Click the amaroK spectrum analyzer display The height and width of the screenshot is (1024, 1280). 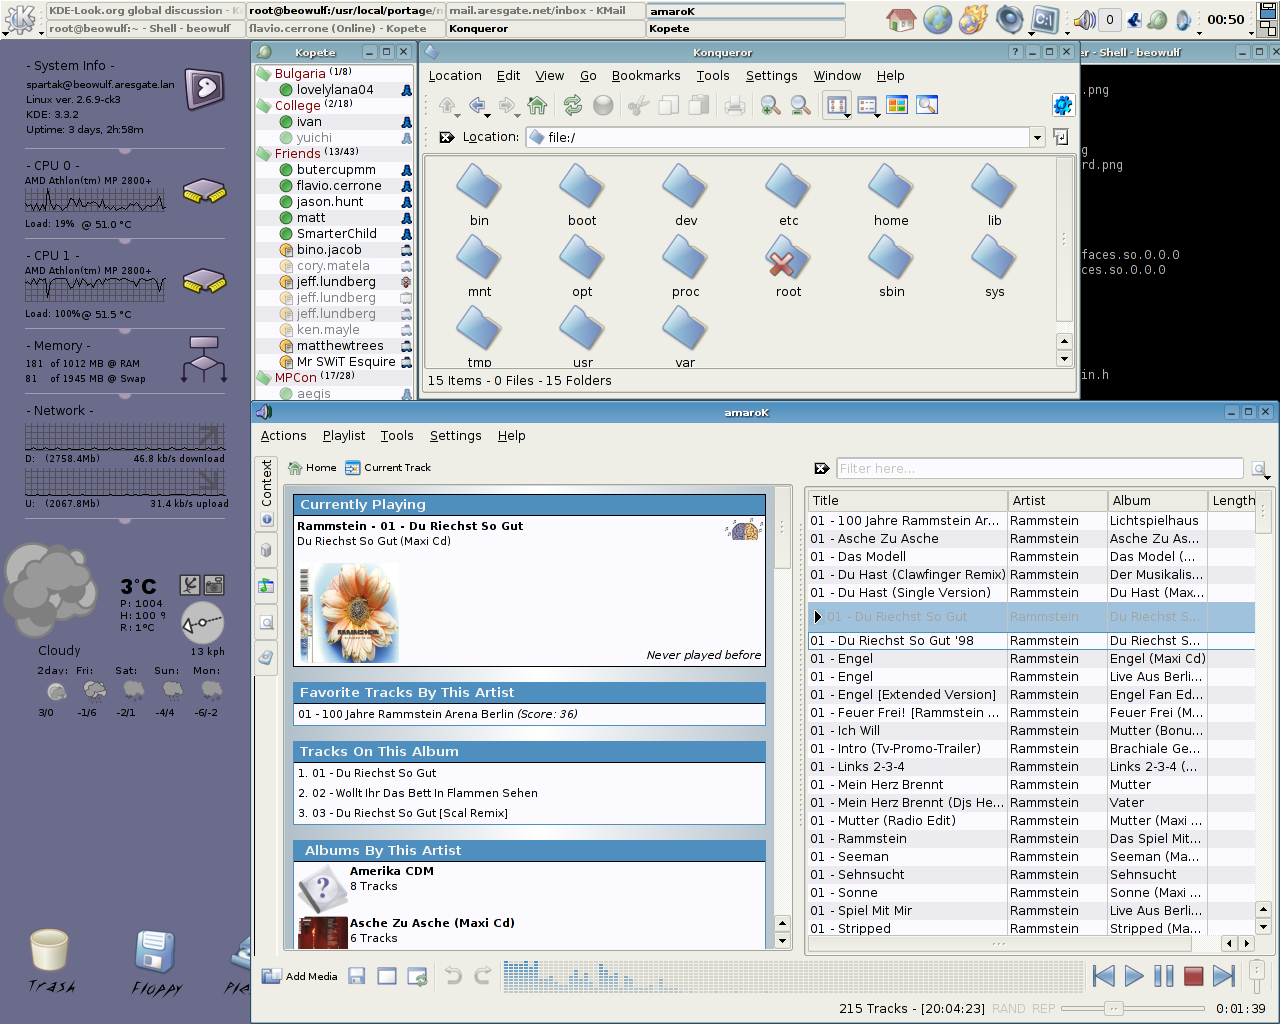coord(794,976)
